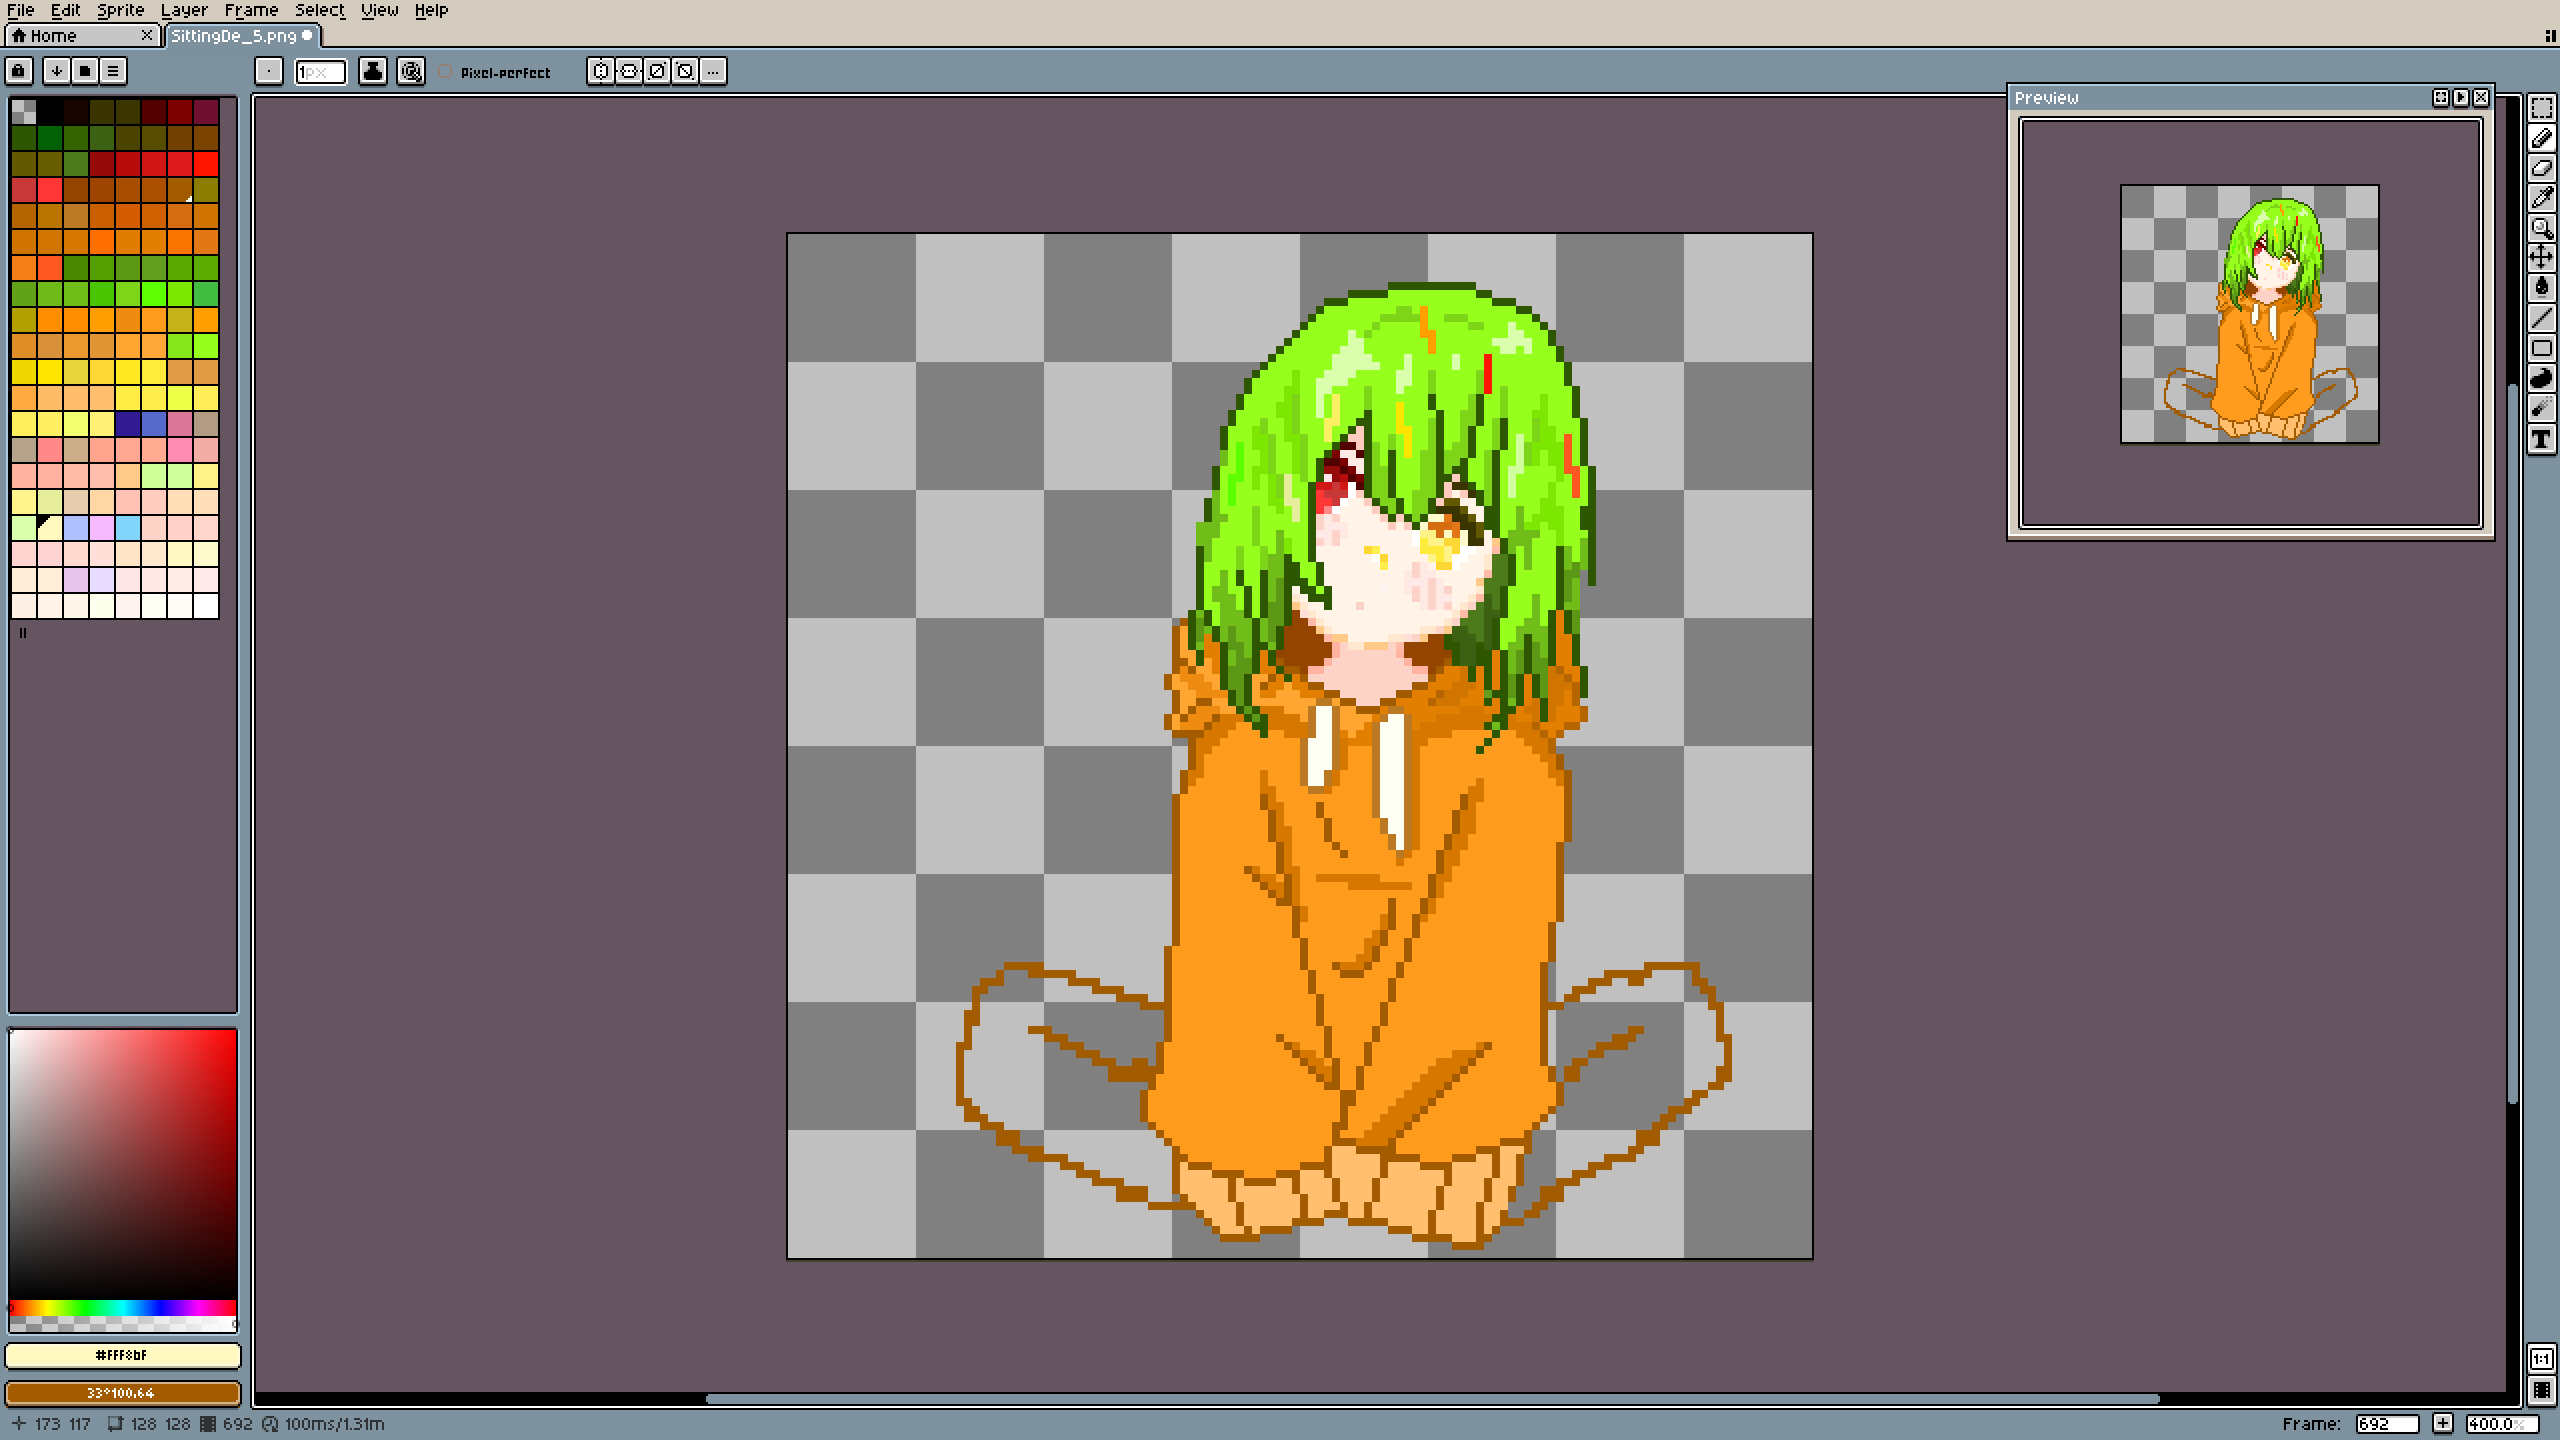This screenshot has width=2560, height=1440.
Task: Open the ink type button
Action: 373,71
